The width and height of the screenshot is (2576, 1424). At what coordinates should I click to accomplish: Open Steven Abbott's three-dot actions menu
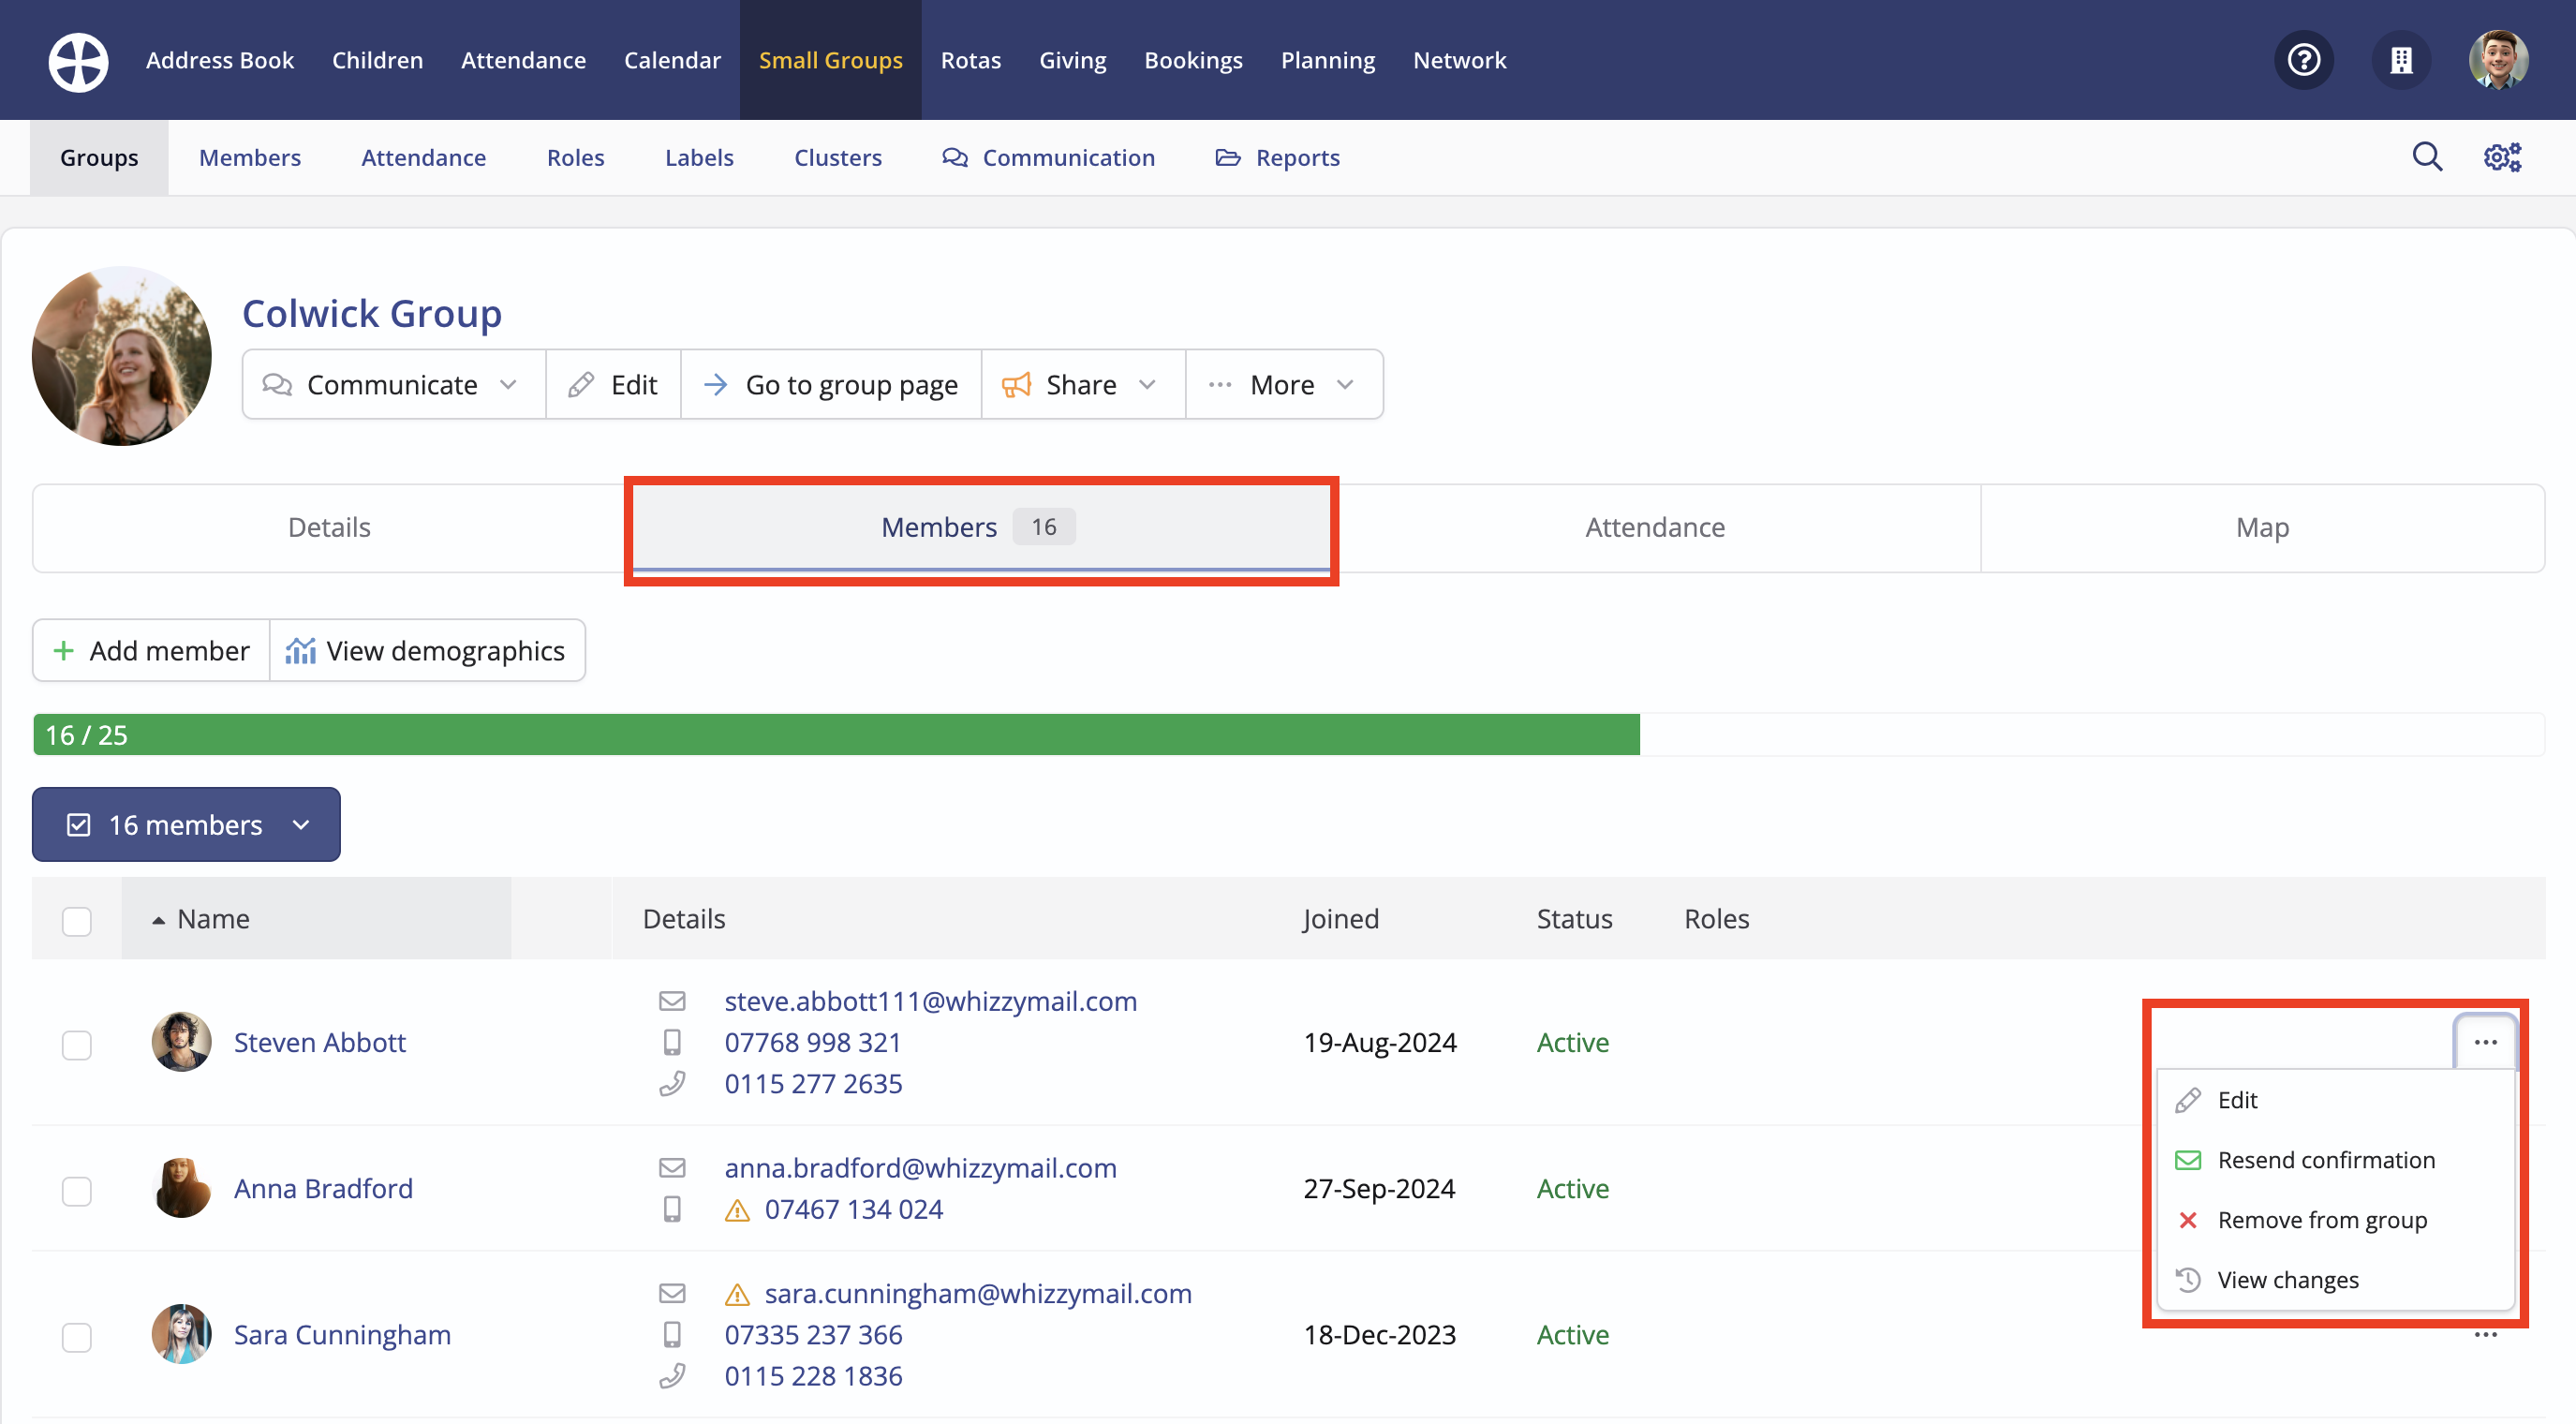[x=2485, y=1042]
